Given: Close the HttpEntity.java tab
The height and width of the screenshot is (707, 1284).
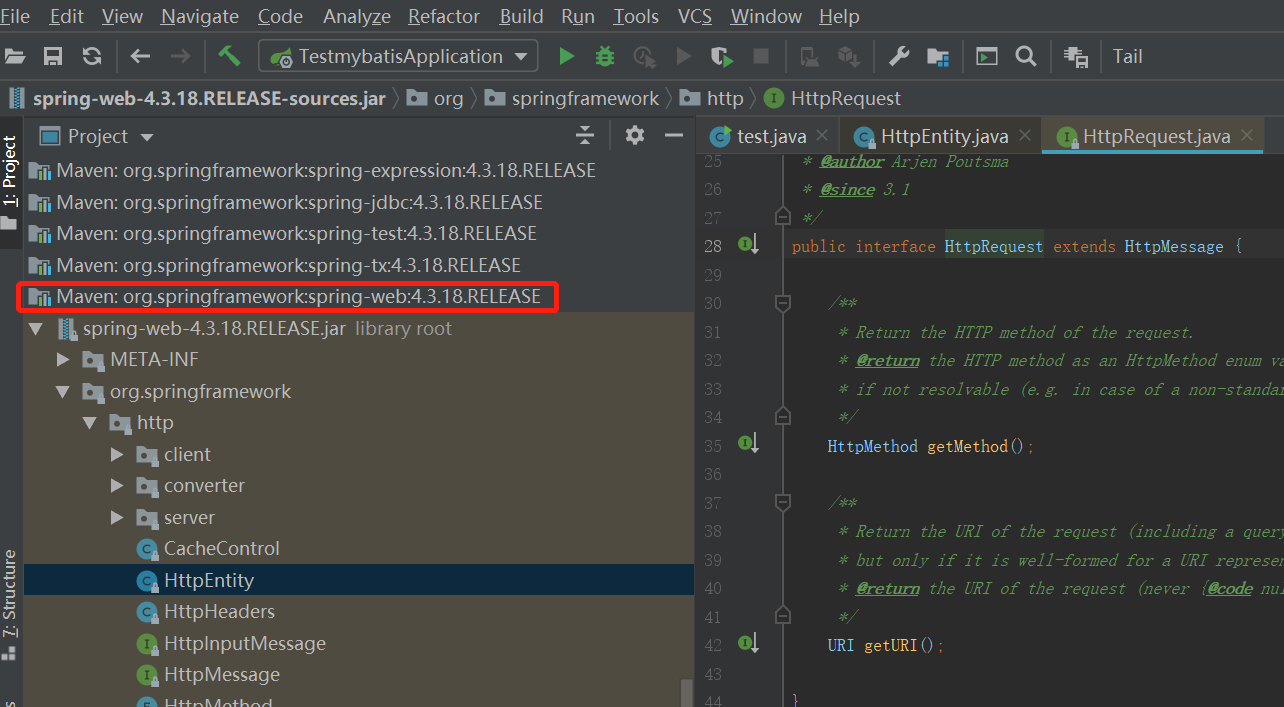Looking at the screenshot, I should coord(1025,135).
